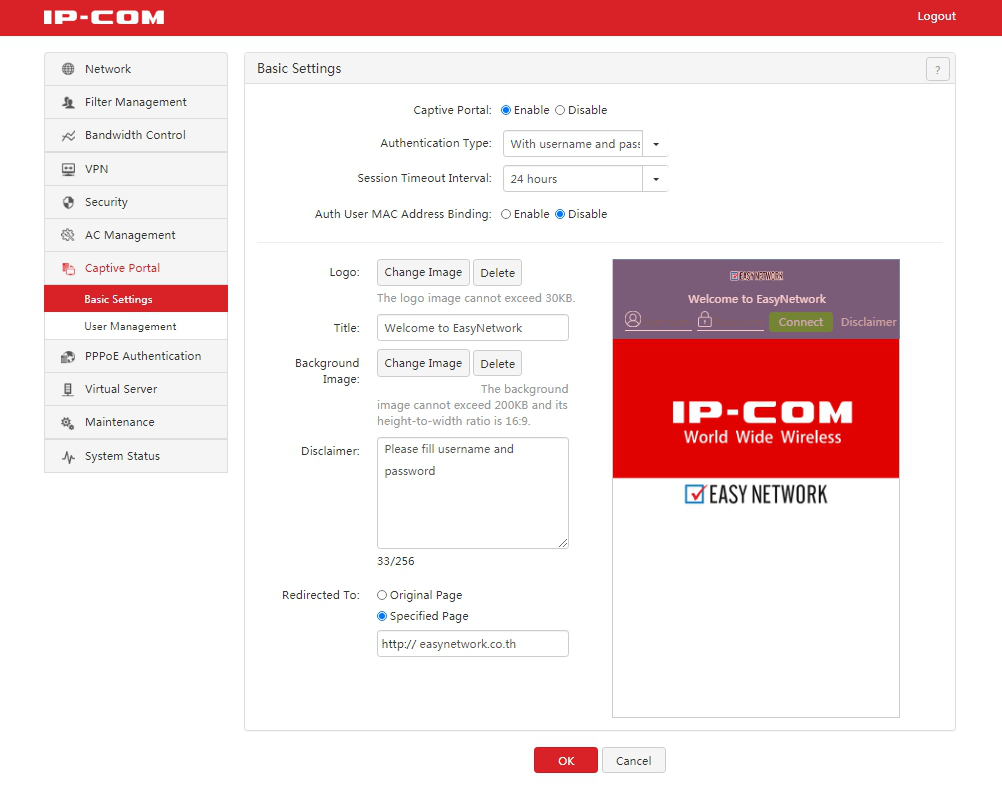Click the PPPoE Authentication icon
The height and width of the screenshot is (799, 1002).
pyautogui.click(x=68, y=357)
